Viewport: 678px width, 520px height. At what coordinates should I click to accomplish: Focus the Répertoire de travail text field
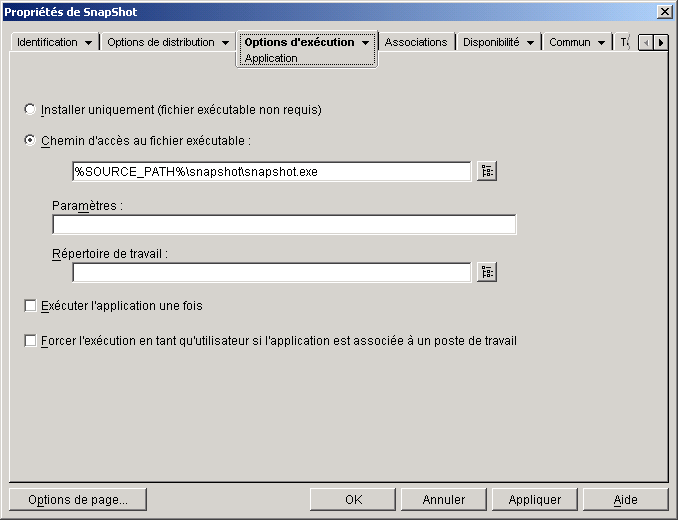click(x=272, y=272)
